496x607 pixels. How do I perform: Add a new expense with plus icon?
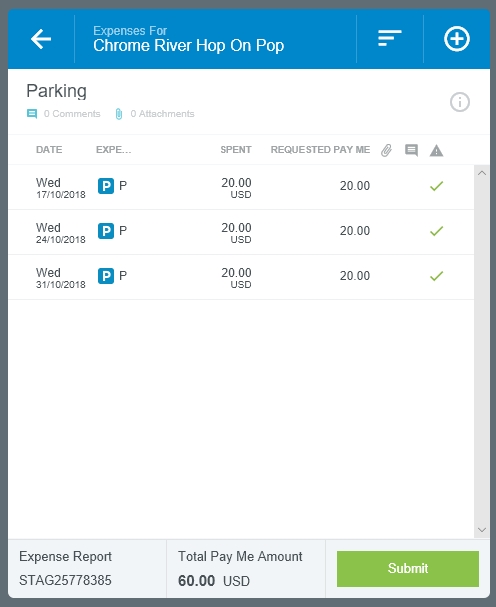457,39
